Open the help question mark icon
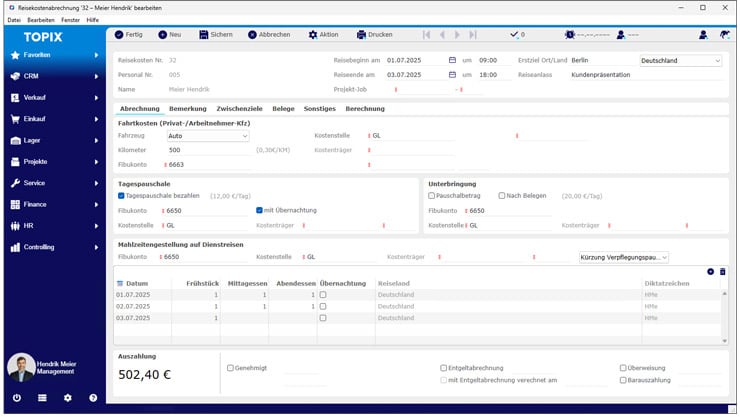740x417 pixels. tap(93, 397)
